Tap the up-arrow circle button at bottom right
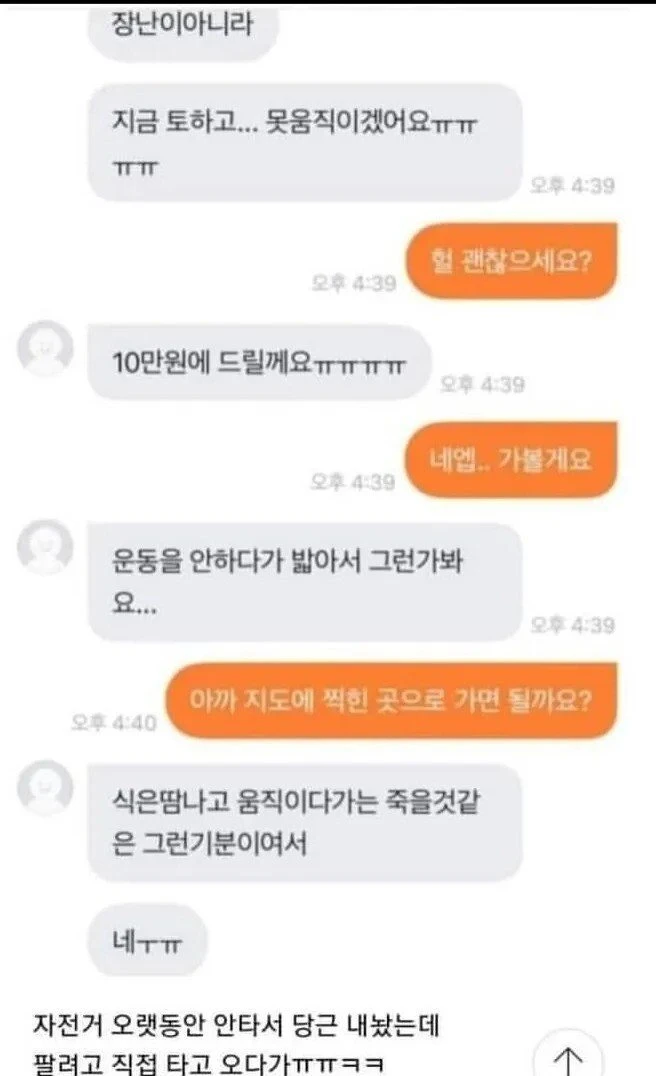 coord(568,1055)
